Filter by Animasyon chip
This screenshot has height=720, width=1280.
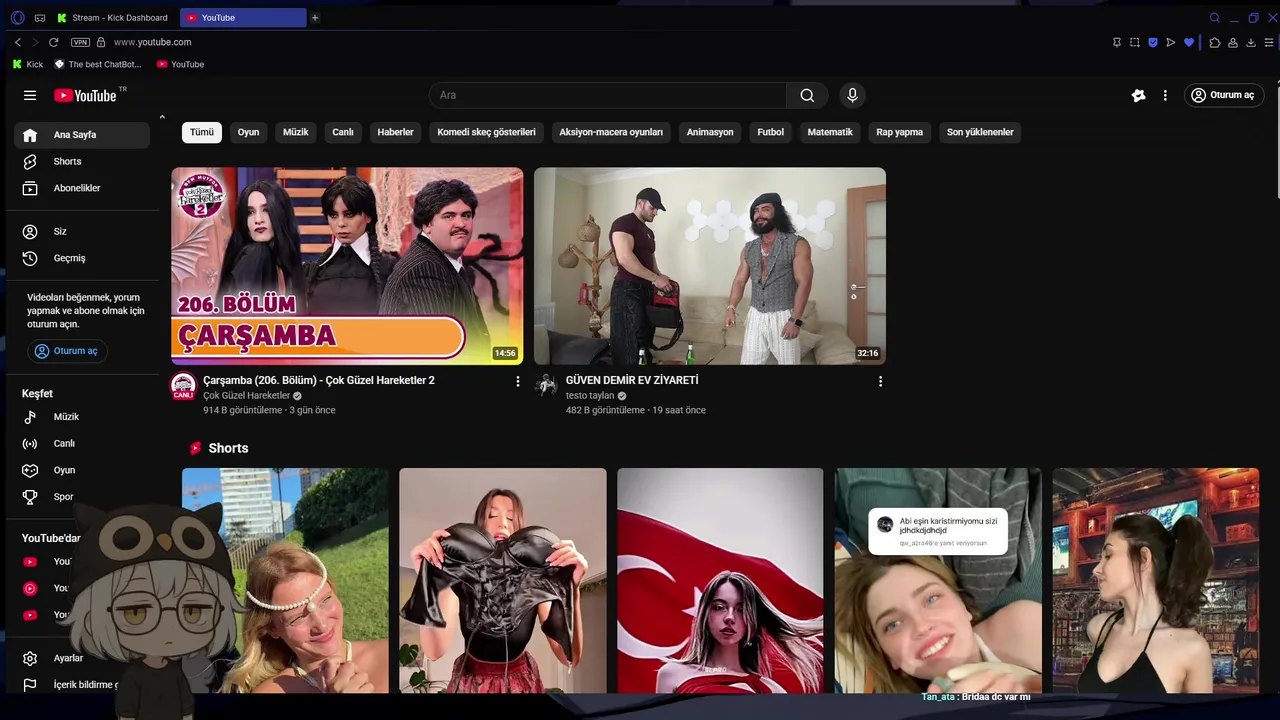pyautogui.click(x=710, y=132)
